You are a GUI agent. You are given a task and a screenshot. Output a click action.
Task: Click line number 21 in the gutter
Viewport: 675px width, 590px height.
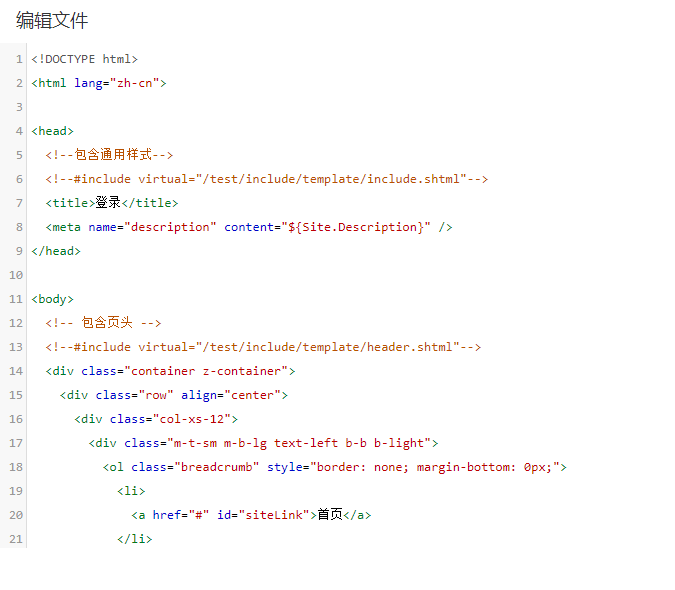[16, 539]
